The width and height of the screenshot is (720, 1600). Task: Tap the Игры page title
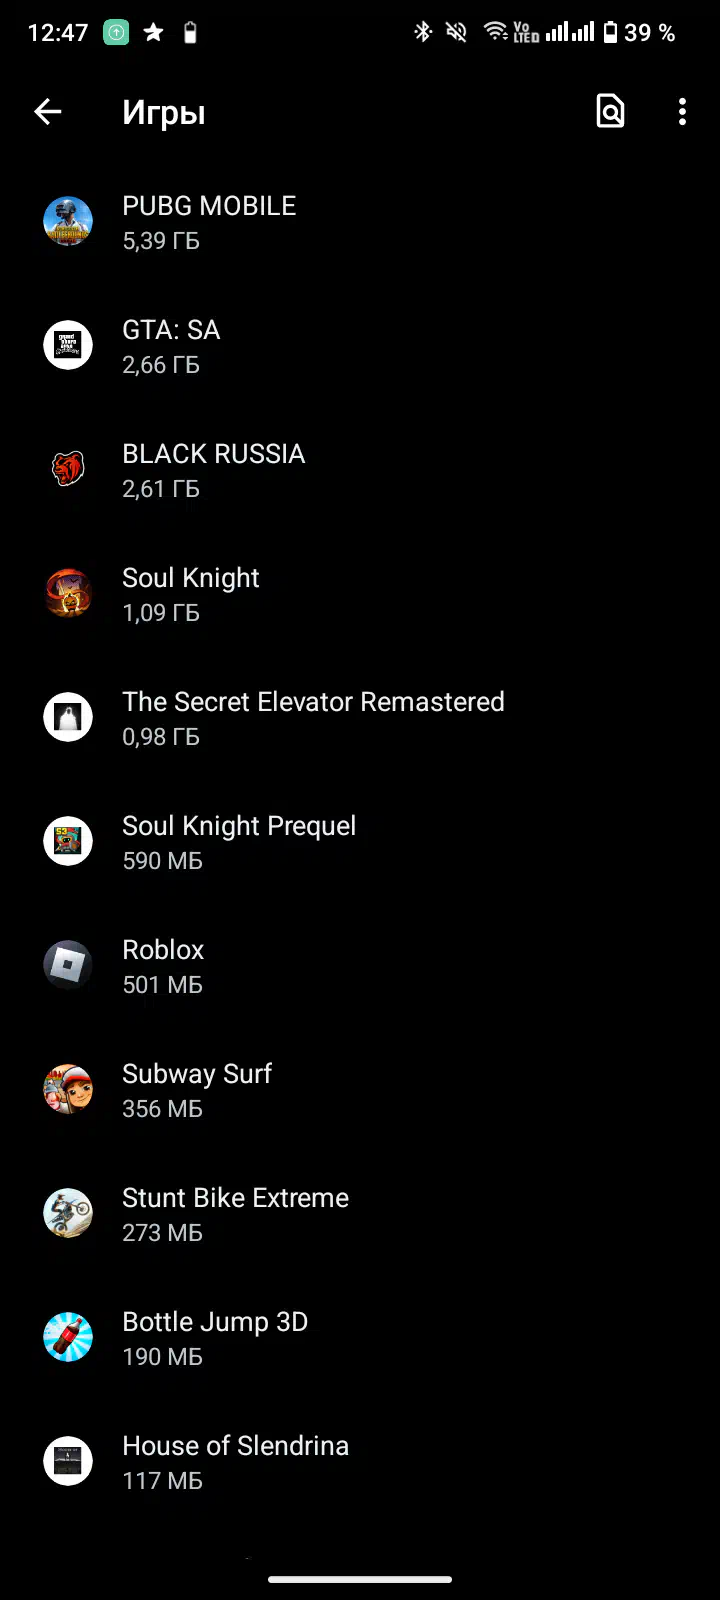[x=164, y=113]
